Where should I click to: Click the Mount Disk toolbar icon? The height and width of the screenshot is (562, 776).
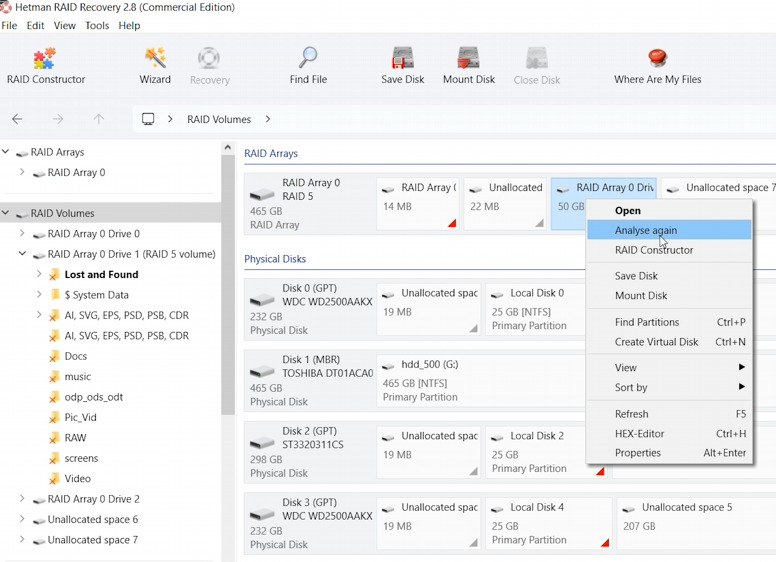[x=468, y=58]
